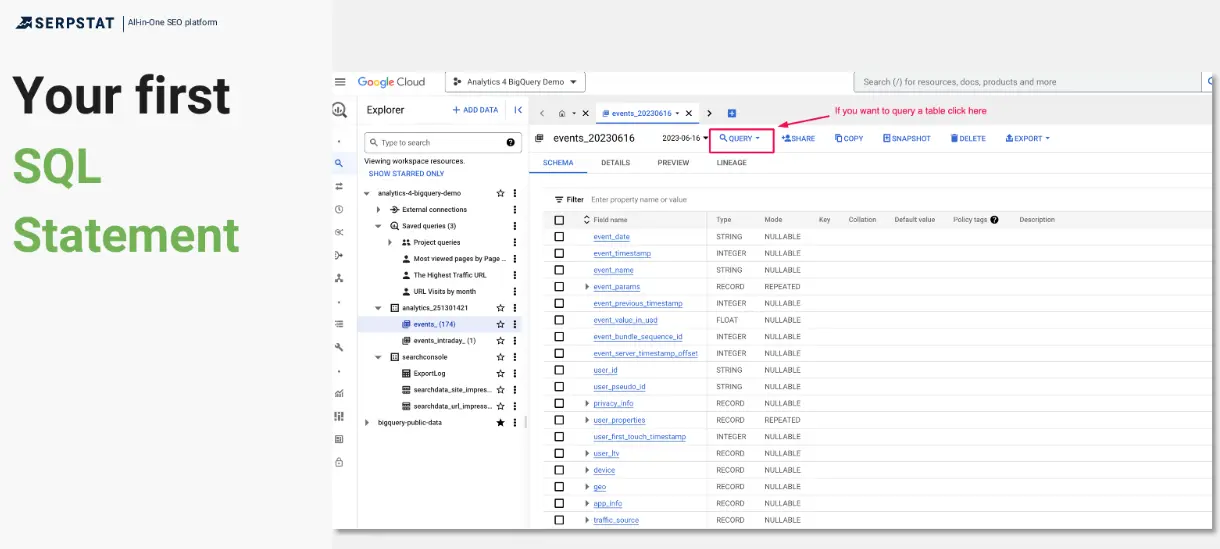Star the analytics-4-bigquery-demo project
Screen dimensions: 1220x549
pyautogui.click(x=501, y=193)
